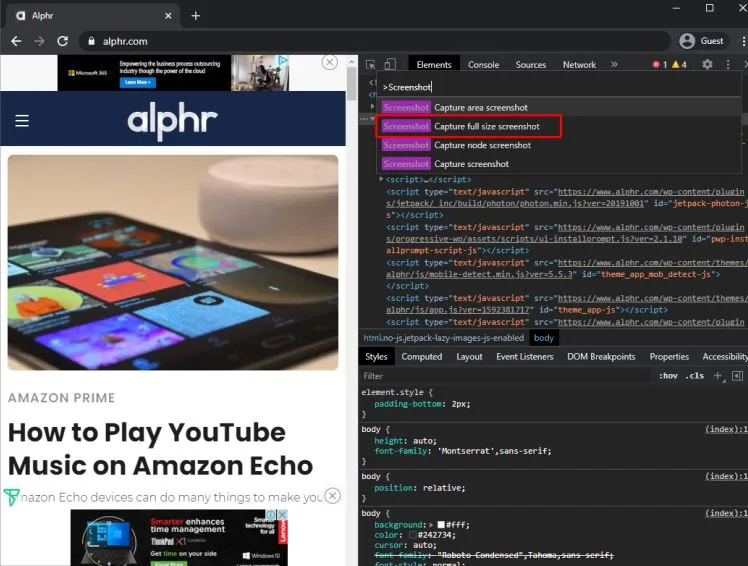Click the padlock site info icon

[91, 41]
